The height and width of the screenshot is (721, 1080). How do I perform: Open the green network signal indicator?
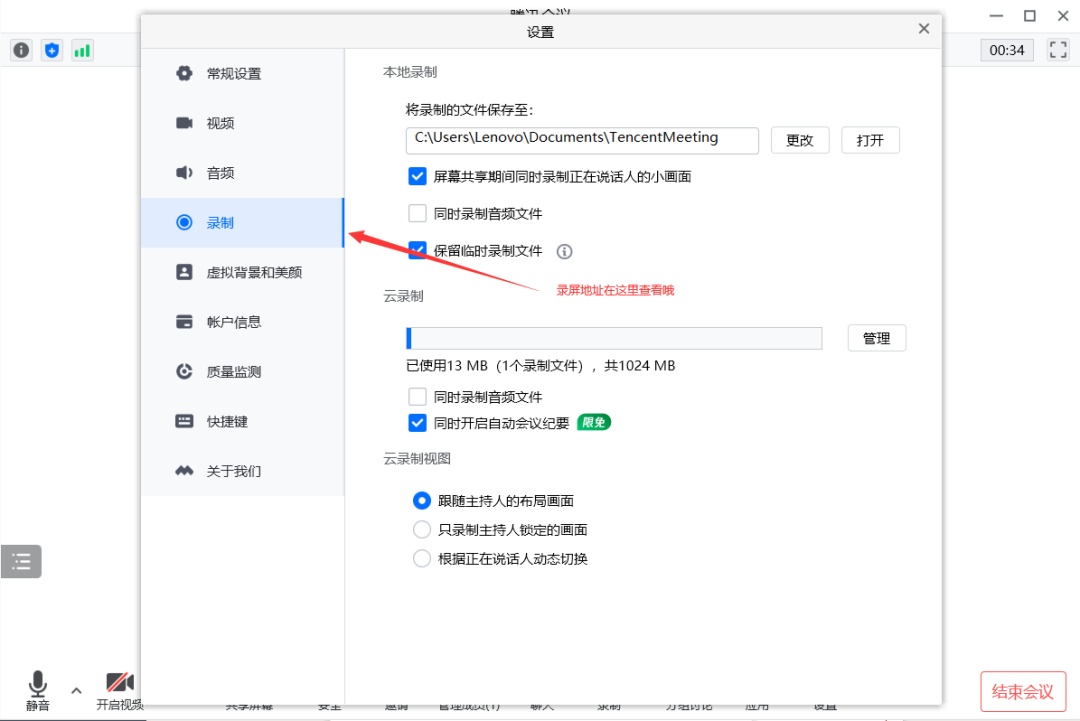pos(82,50)
